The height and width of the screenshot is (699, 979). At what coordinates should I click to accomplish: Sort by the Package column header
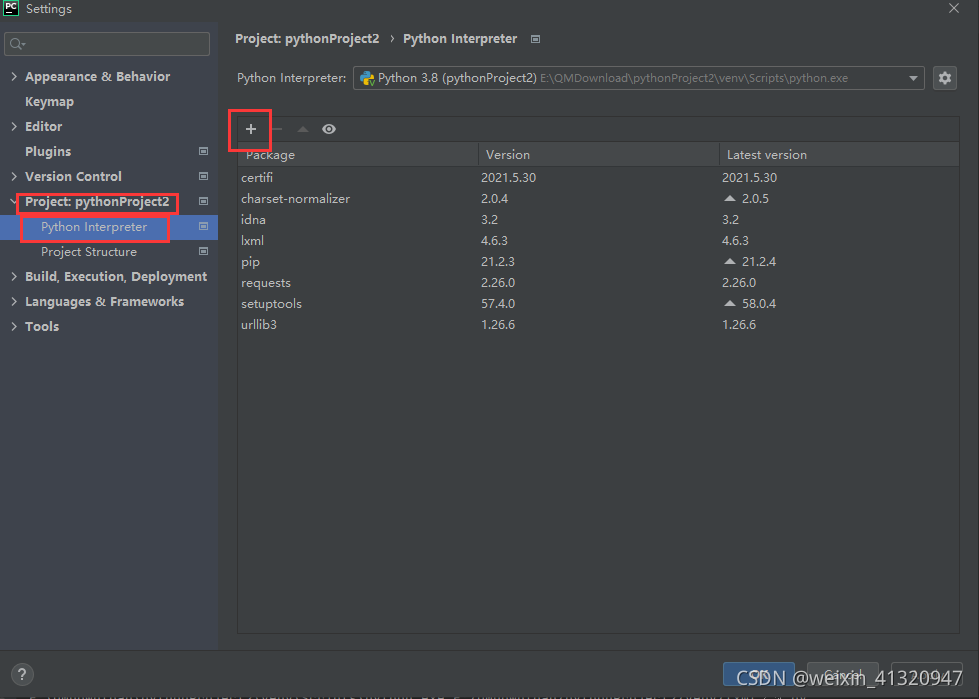pos(358,155)
